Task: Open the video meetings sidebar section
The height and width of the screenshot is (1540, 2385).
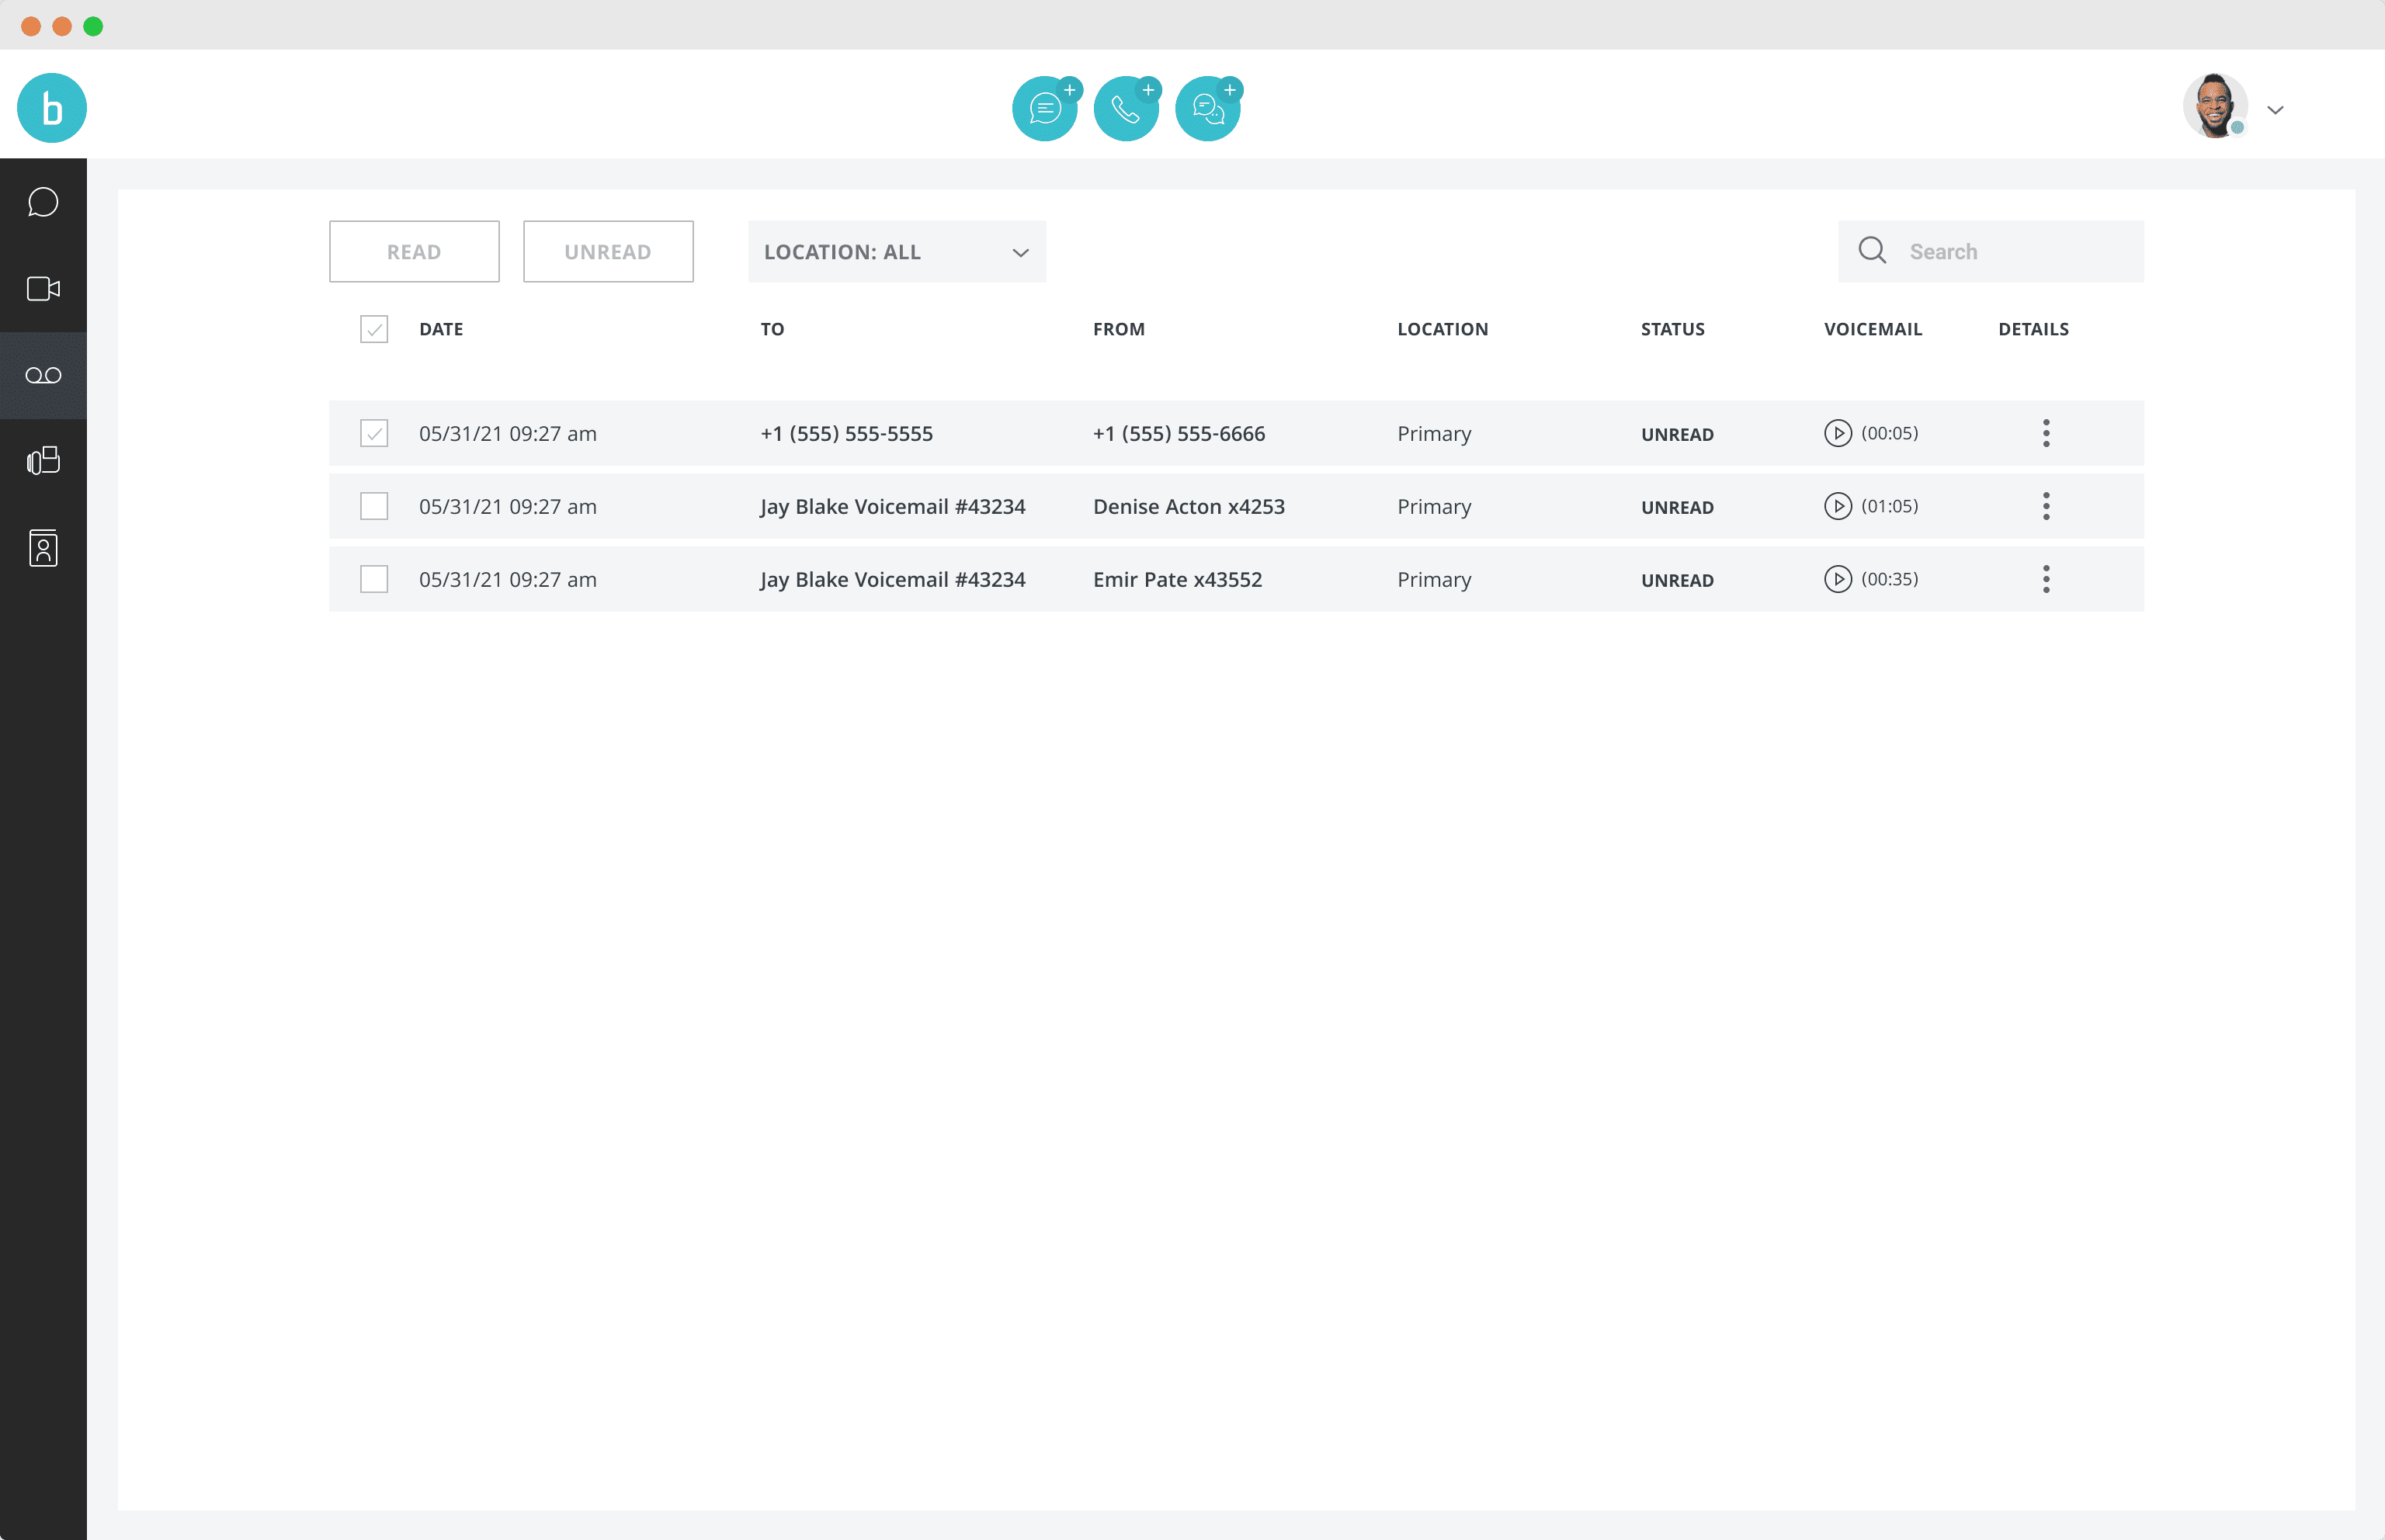Action: pyautogui.click(x=43, y=289)
